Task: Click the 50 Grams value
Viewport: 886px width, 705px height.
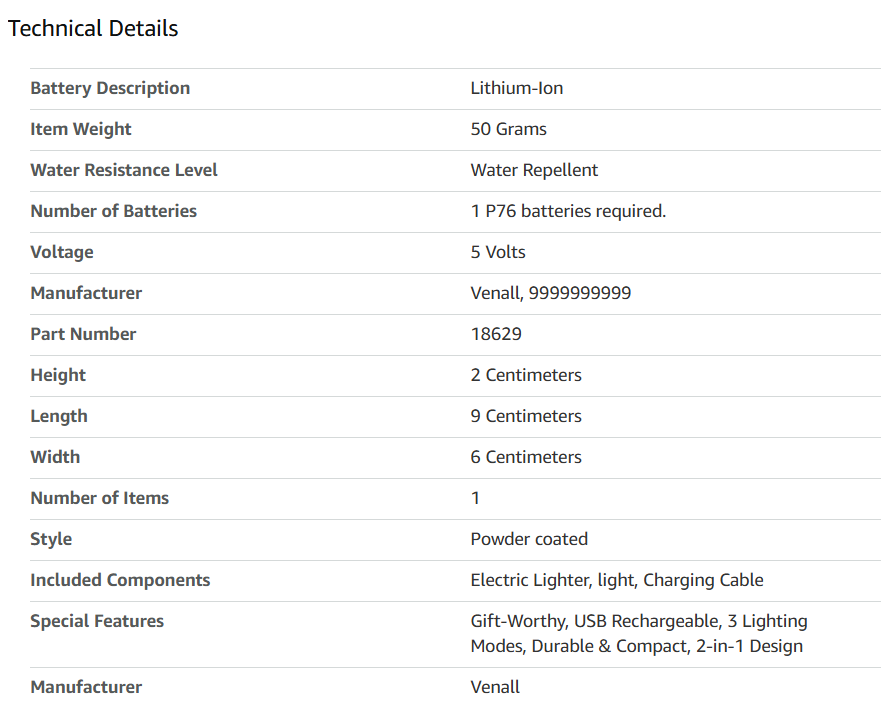Action: click(x=508, y=129)
